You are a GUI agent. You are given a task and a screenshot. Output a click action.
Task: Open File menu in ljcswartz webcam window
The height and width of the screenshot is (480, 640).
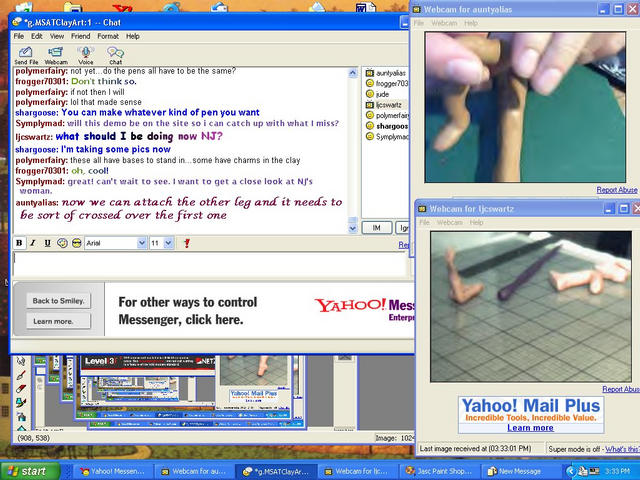(424, 222)
